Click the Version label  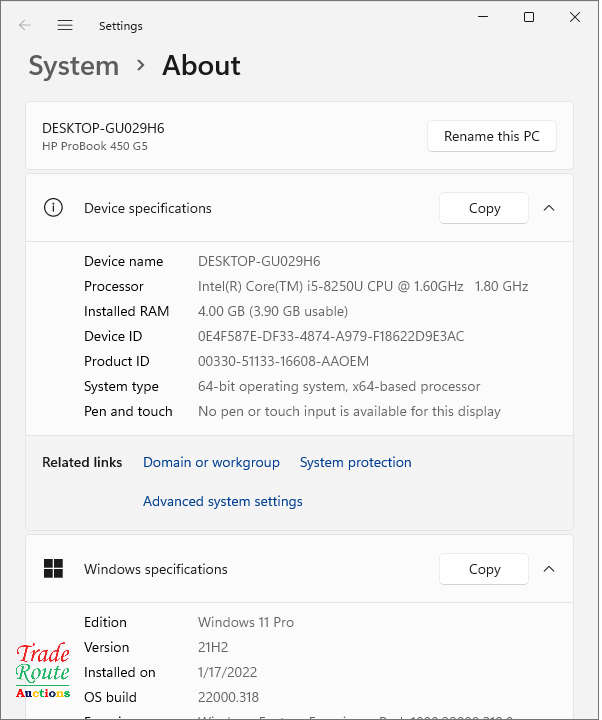point(107,647)
